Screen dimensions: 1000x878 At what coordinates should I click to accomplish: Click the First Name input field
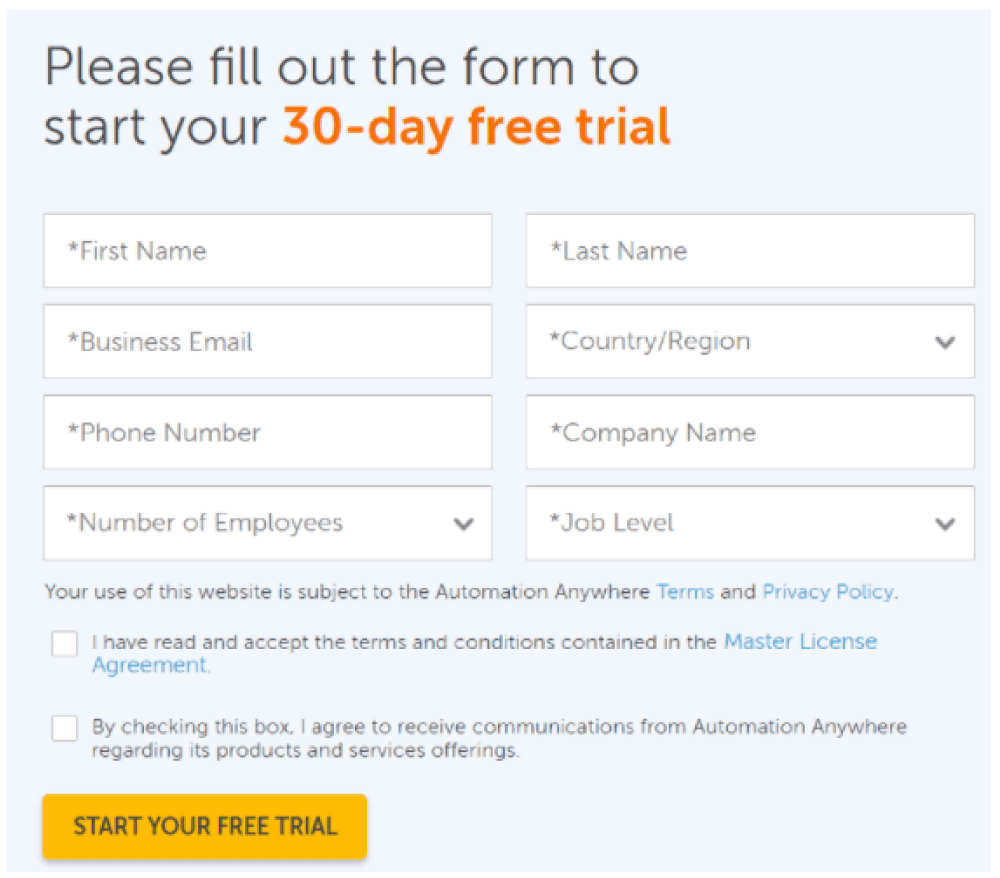coord(267,251)
